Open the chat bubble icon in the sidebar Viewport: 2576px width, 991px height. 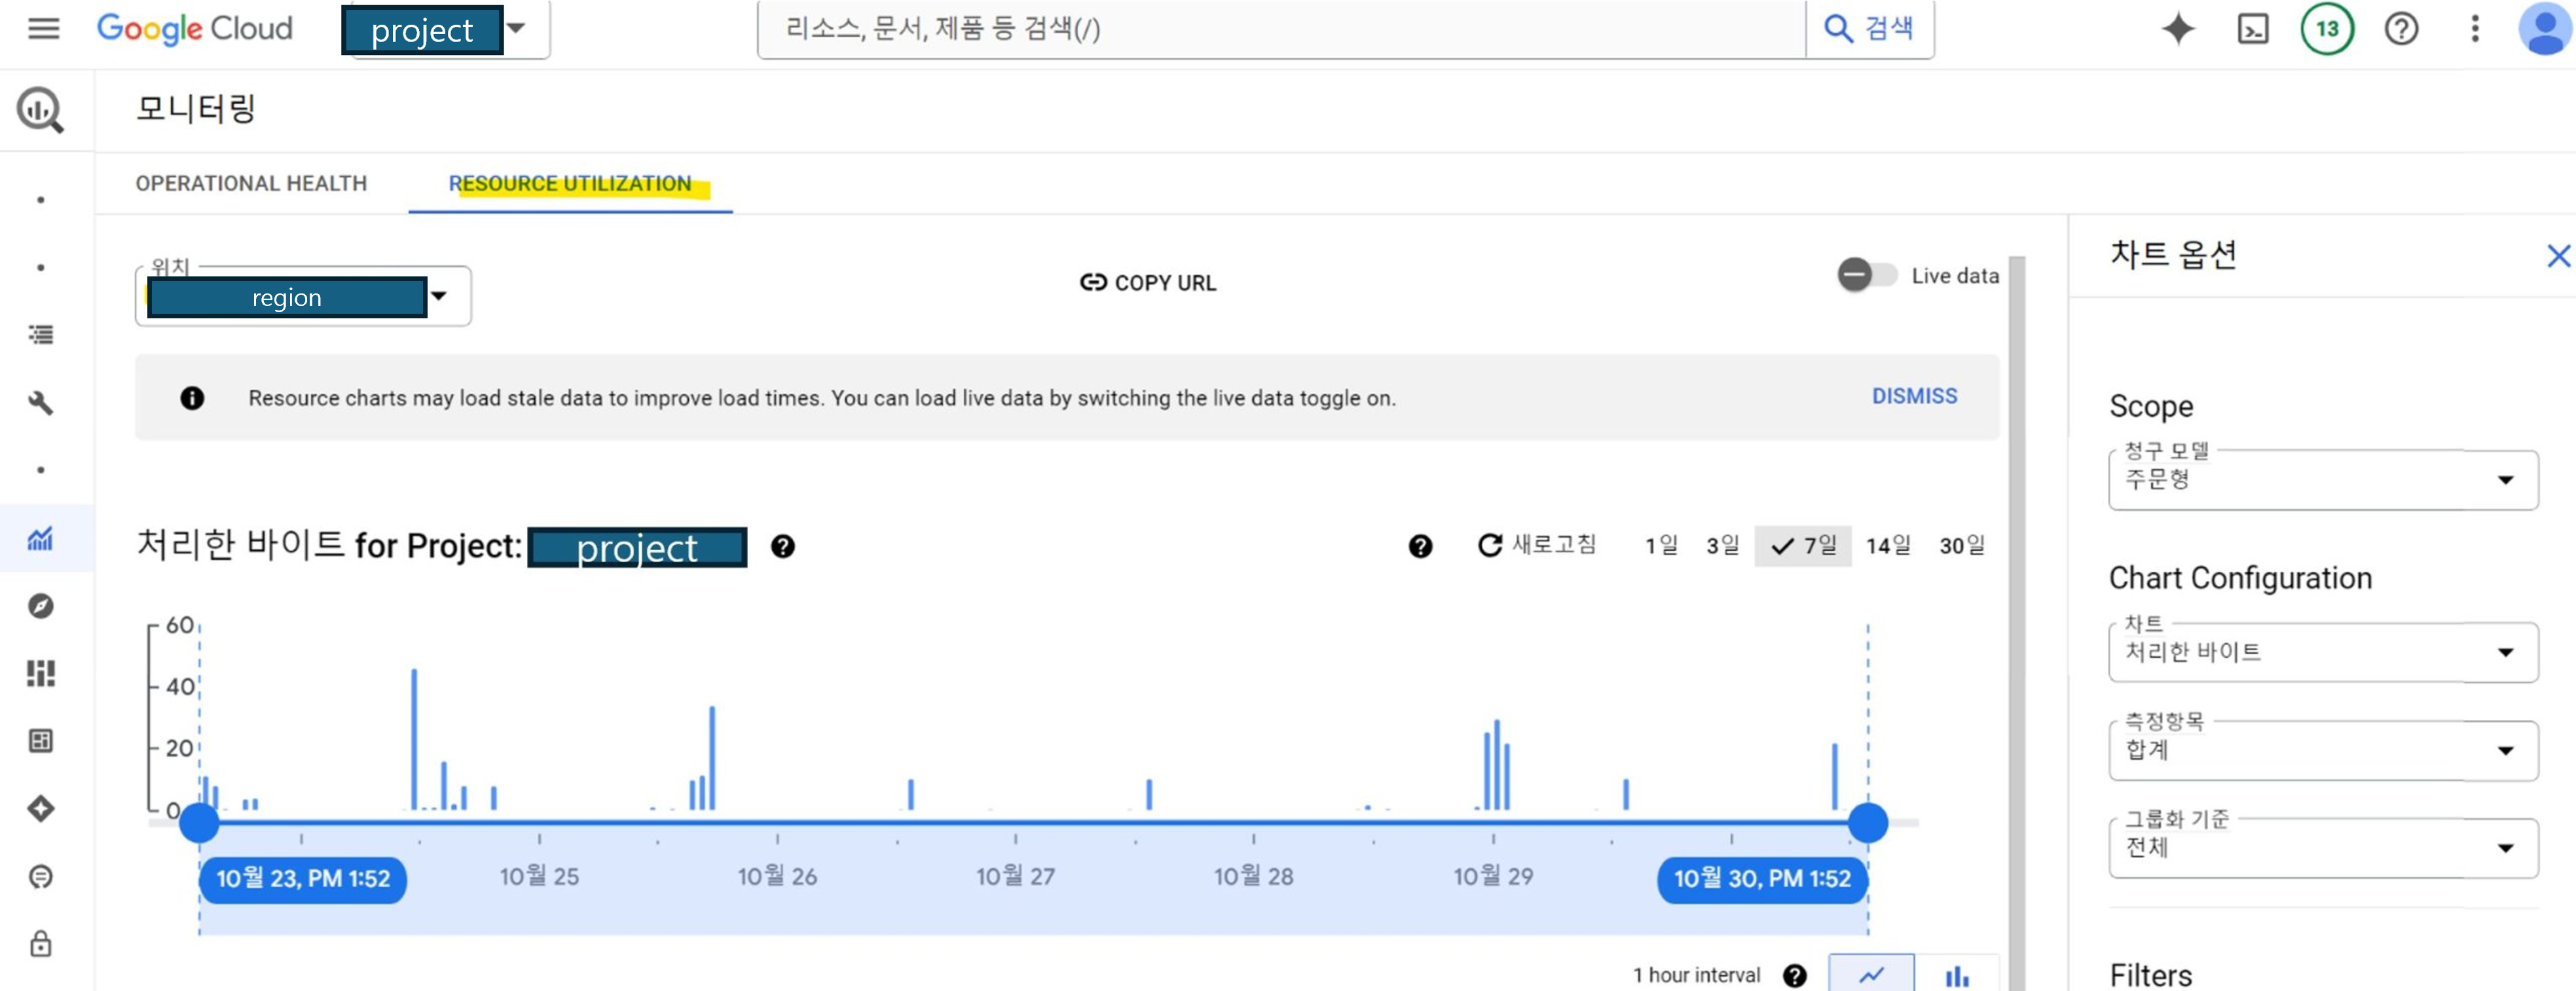click(41, 877)
